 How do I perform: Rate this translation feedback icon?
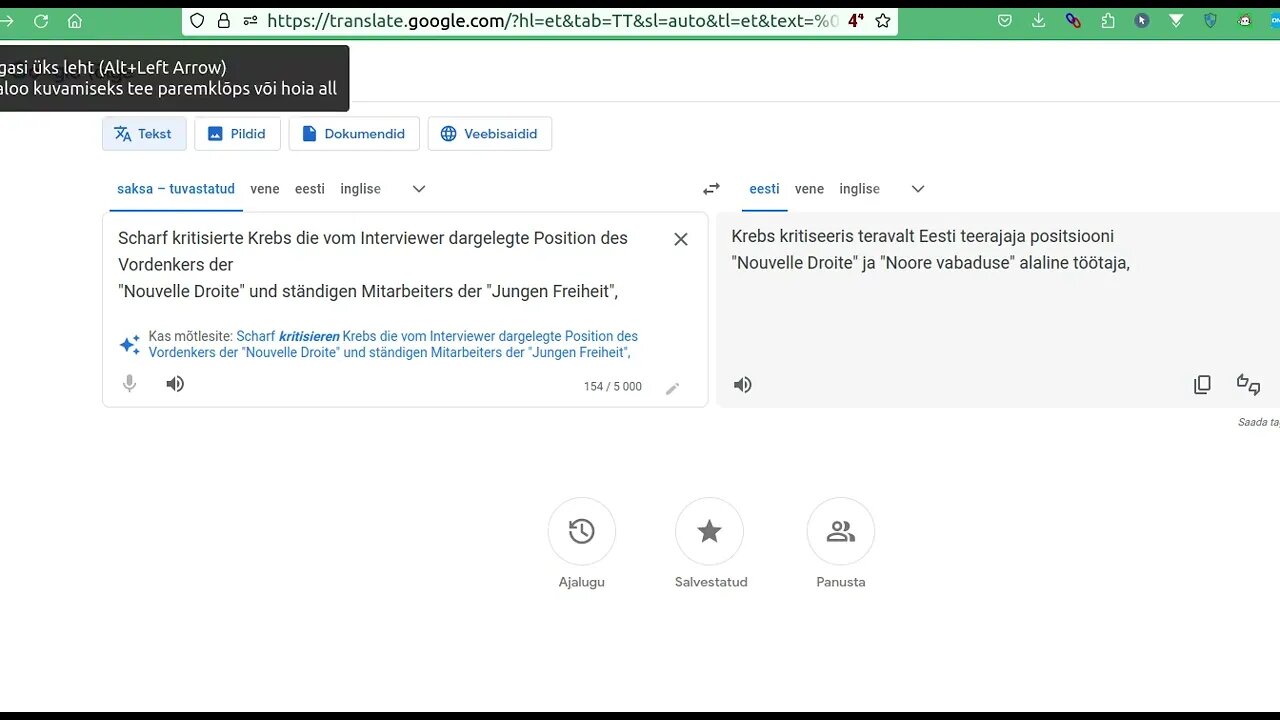point(1248,385)
